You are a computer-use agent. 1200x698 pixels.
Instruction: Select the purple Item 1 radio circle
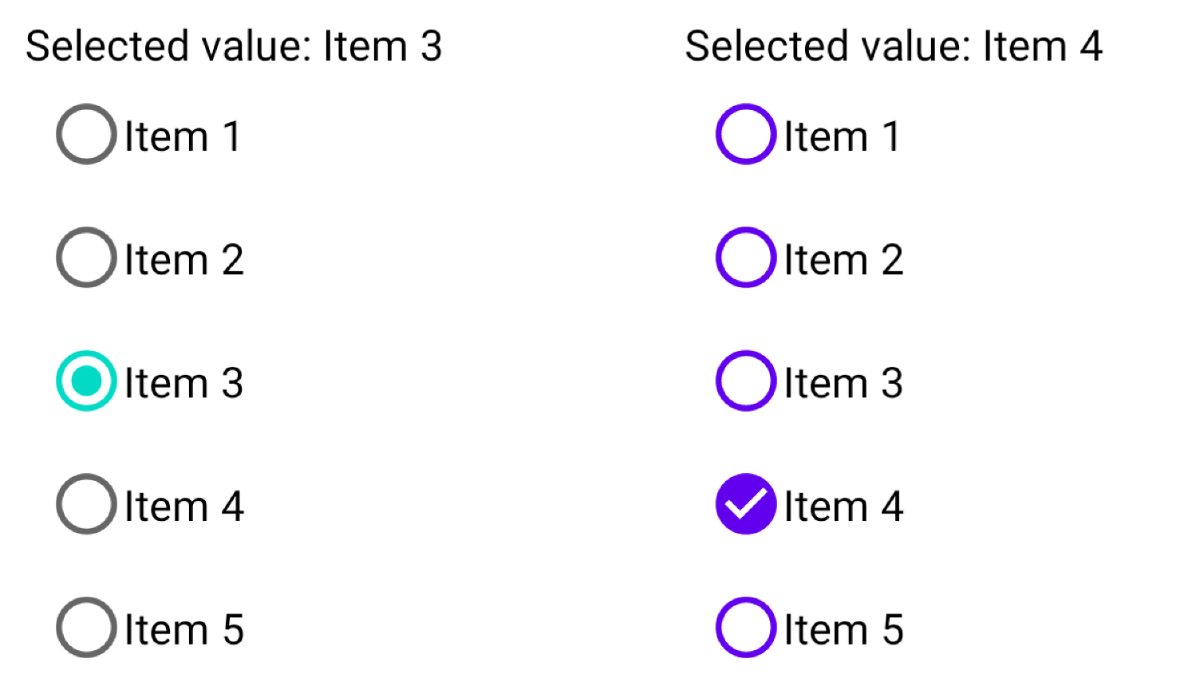coord(746,135)
